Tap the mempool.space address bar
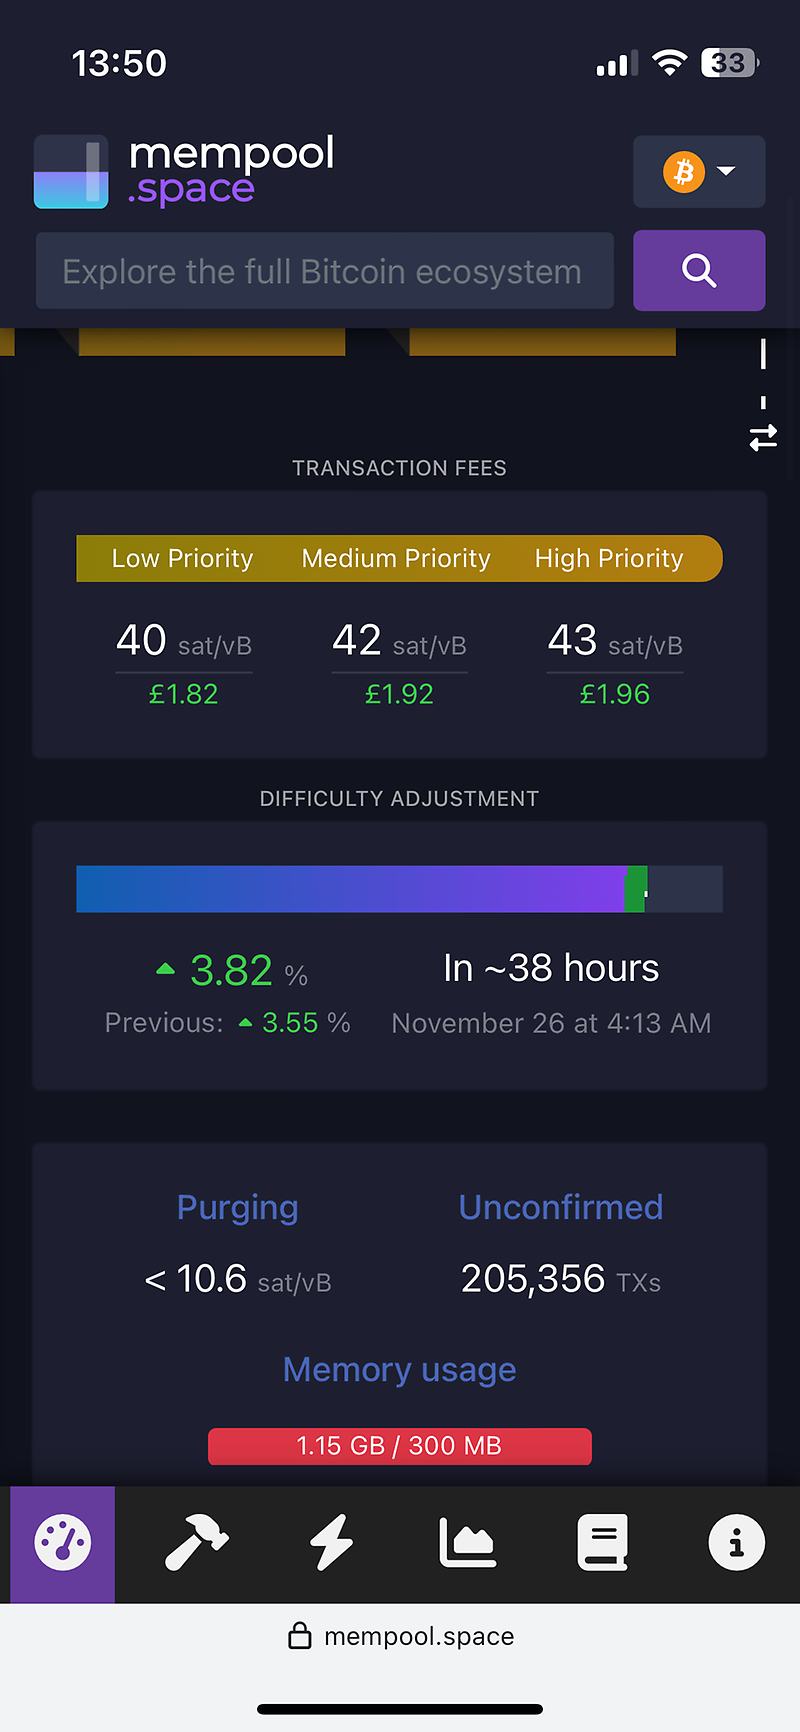The width and height of the screenshot is (800, 1732). pyautogui.click(x=401, y=1636)
